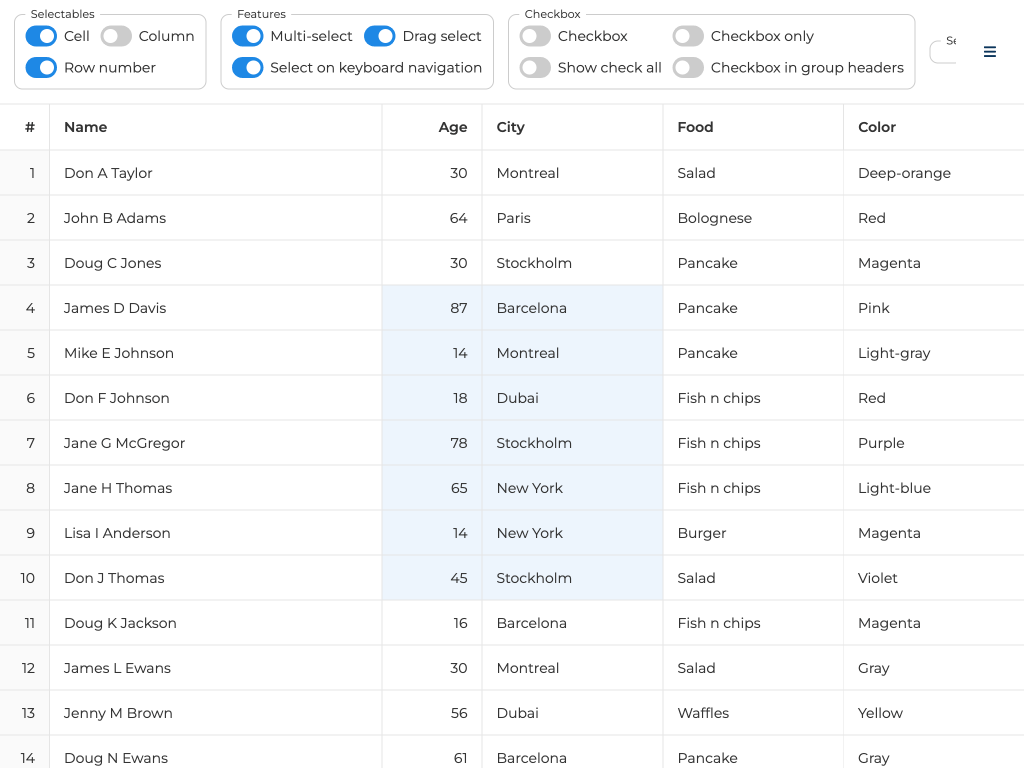Click the City column header
Image resolution: width=1024 pixels, height=768 pixels.
[x=511, y=127]
